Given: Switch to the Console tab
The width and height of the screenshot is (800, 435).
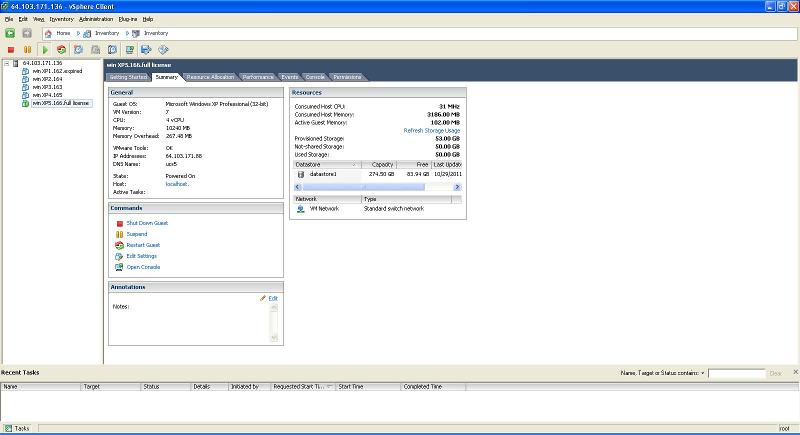Looking at the screenshot, I should tap(315, 77).
